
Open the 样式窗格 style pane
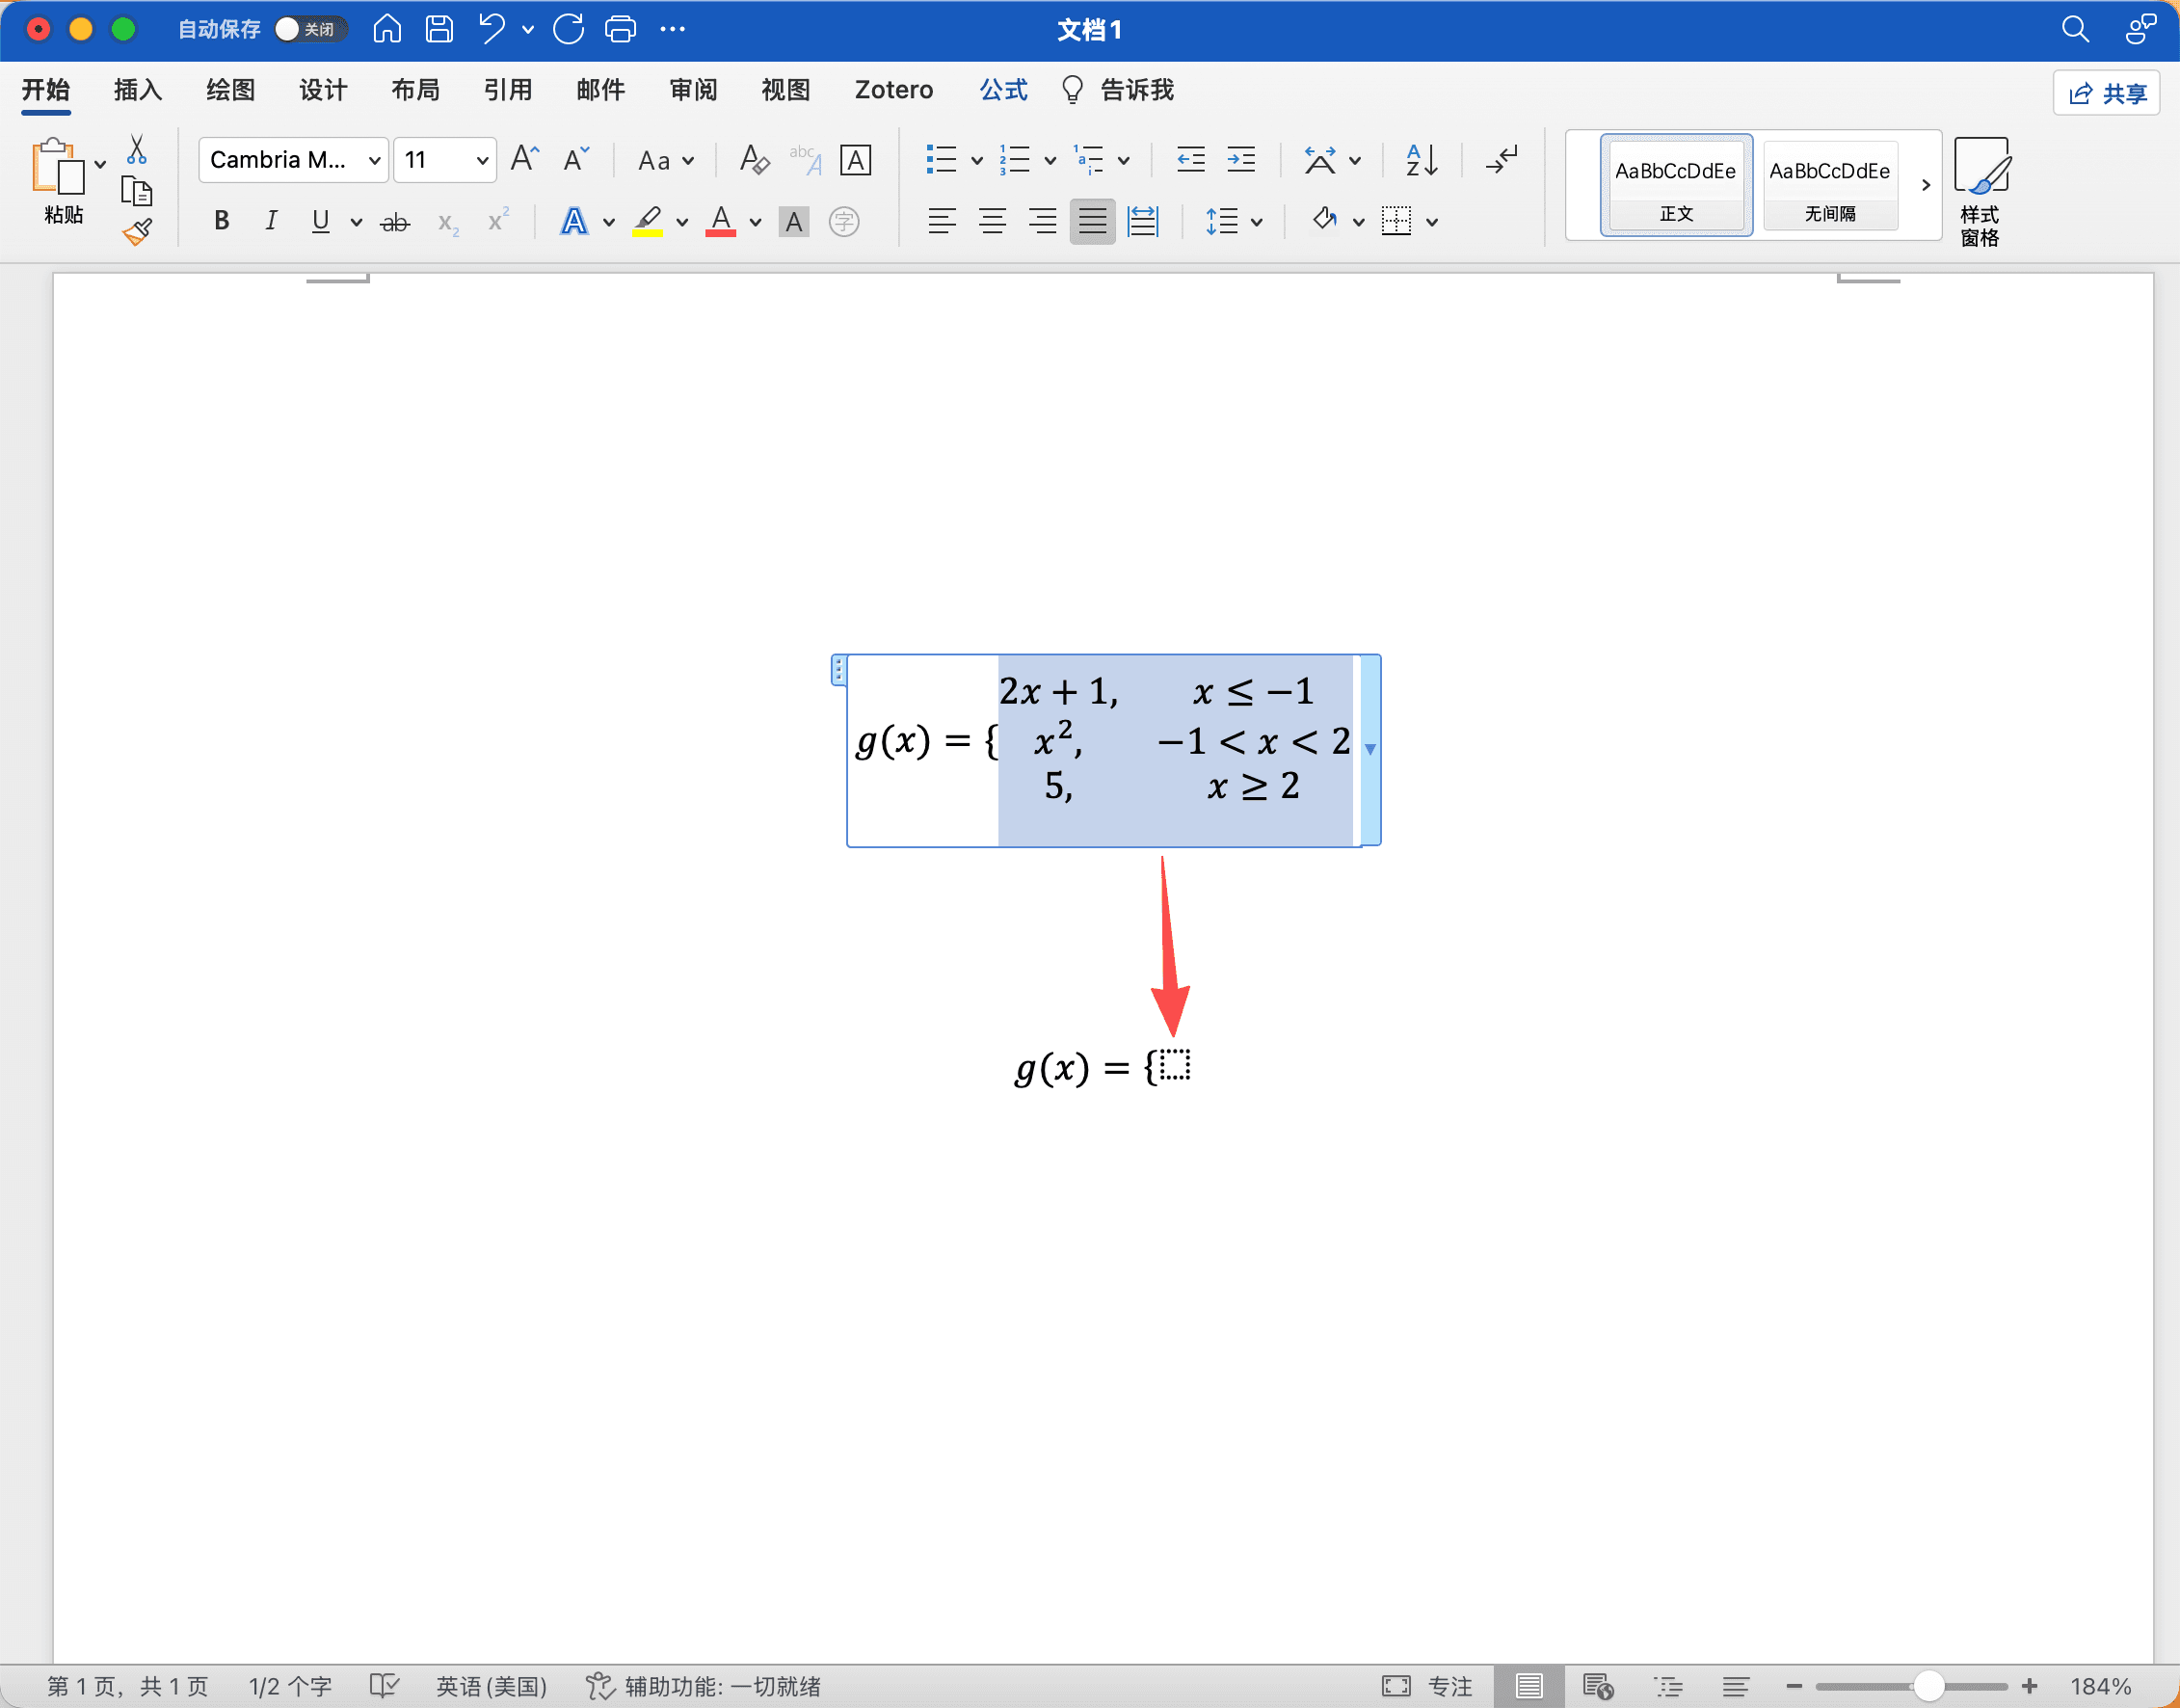click(1982, 190)
